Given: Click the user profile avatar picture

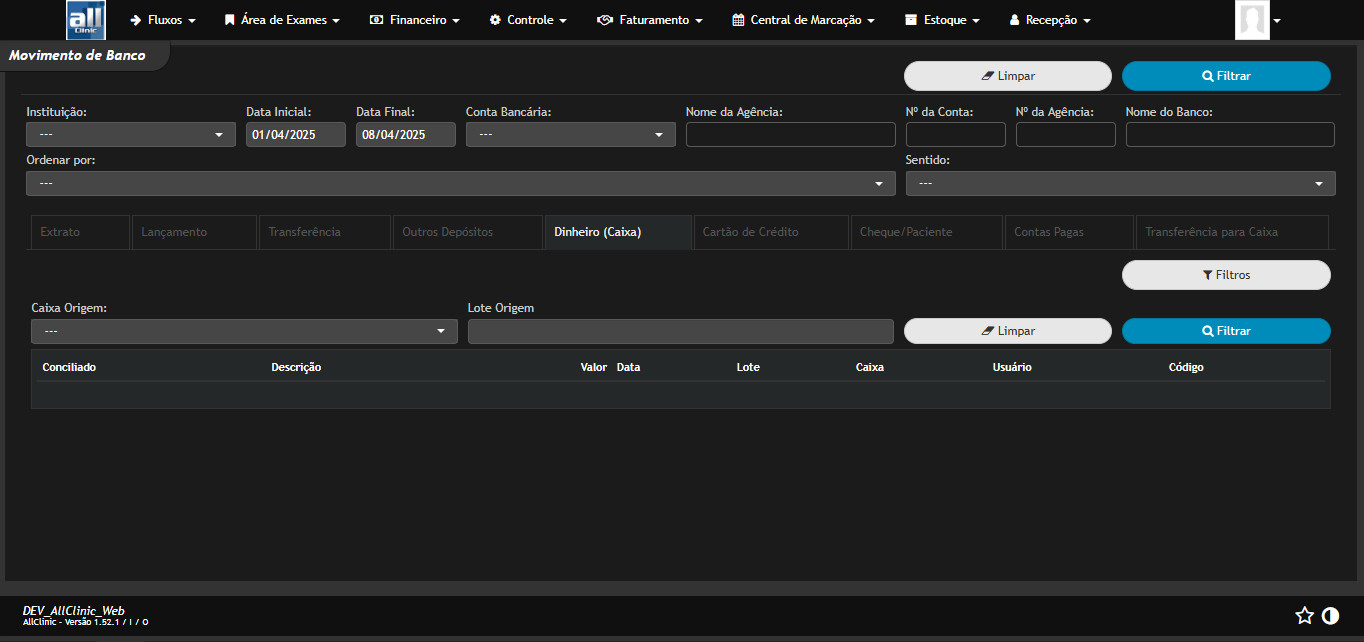Looking at the screenshot, I should point(1254,19).
